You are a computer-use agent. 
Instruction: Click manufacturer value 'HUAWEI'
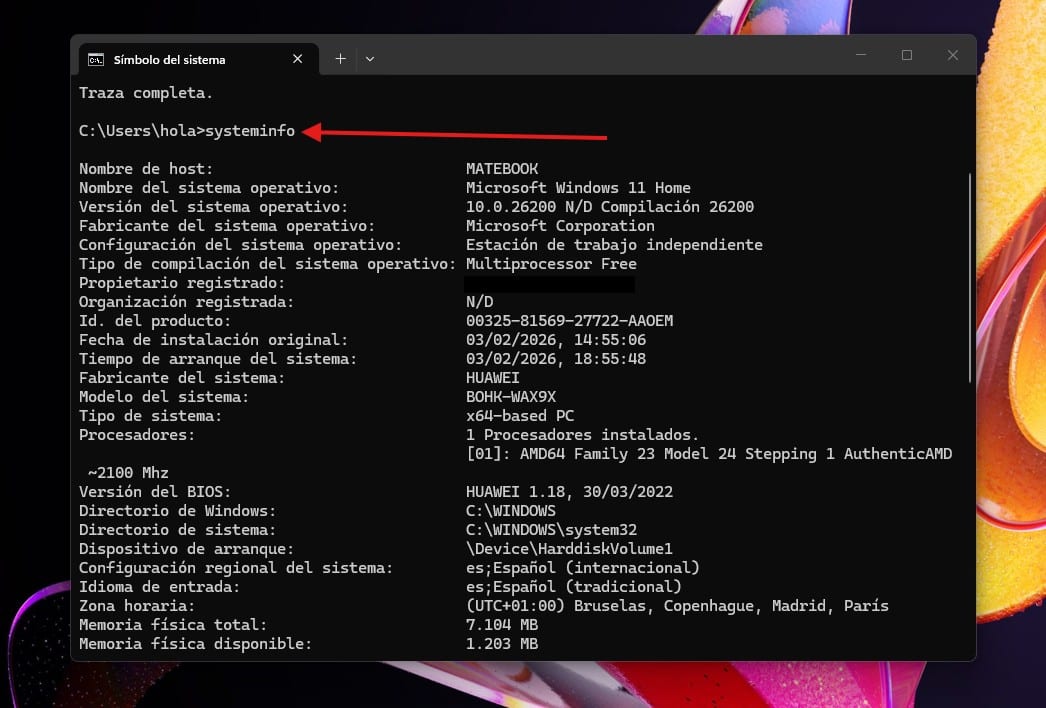(x=492, y=378)
